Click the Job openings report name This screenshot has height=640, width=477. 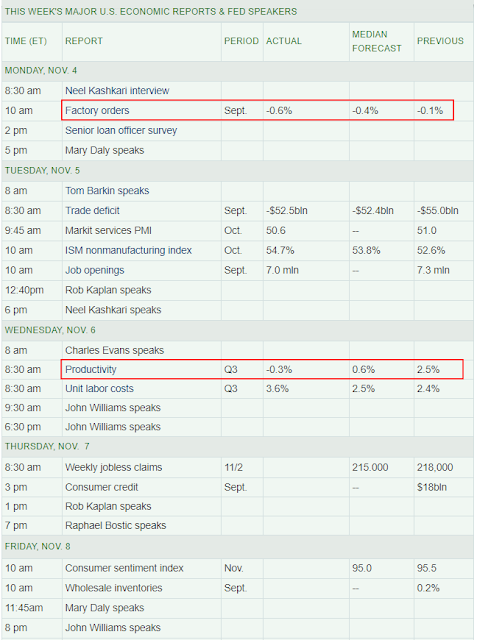95,271
